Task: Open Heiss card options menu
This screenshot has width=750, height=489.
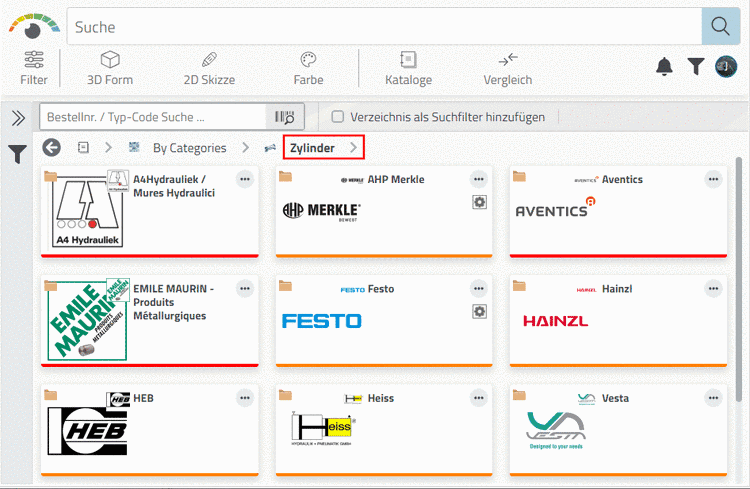Action: coord(479,398)
